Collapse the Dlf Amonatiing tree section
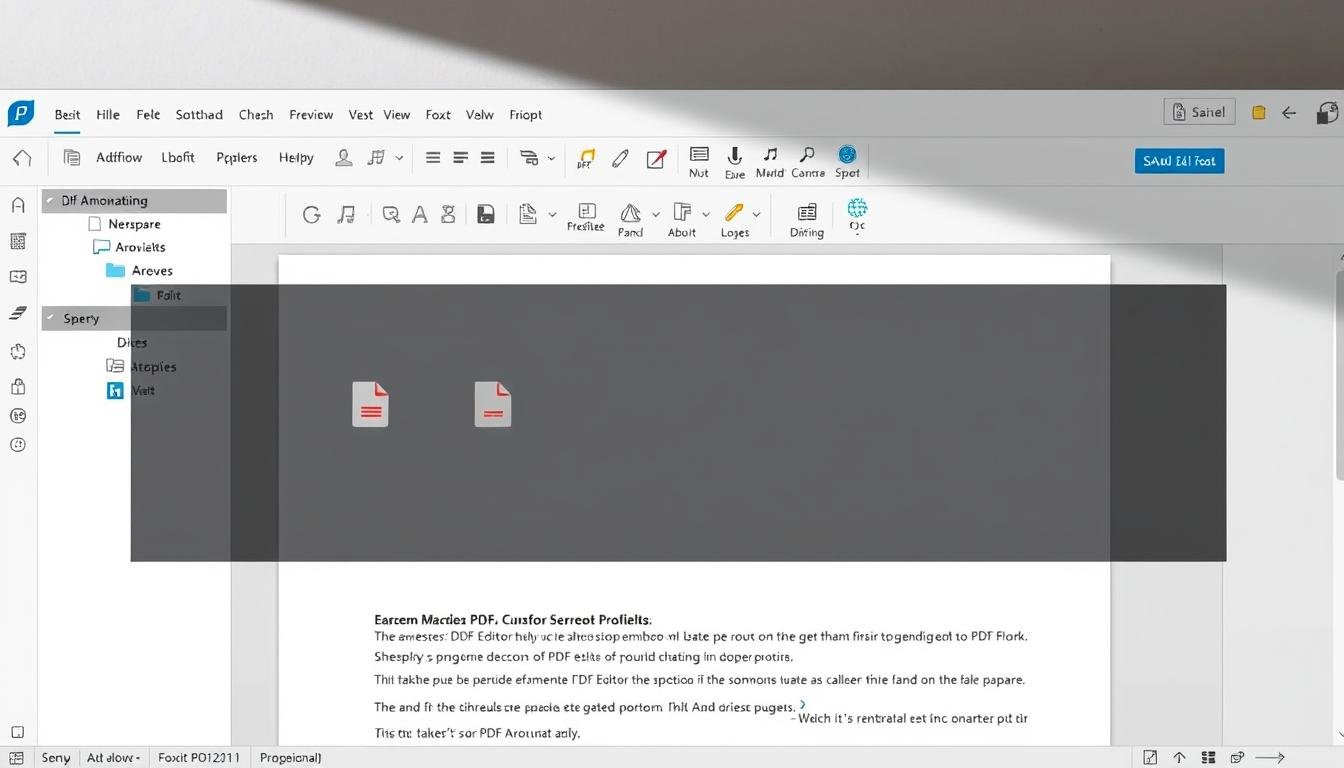Viewport: 1344px width, 768px height. tap(51, 201)
